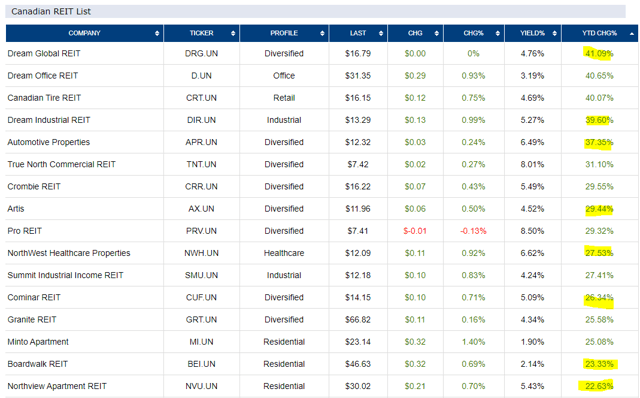Open the Dream Global REIT company link
640x398 pixels.
click(x=44, y=53)
